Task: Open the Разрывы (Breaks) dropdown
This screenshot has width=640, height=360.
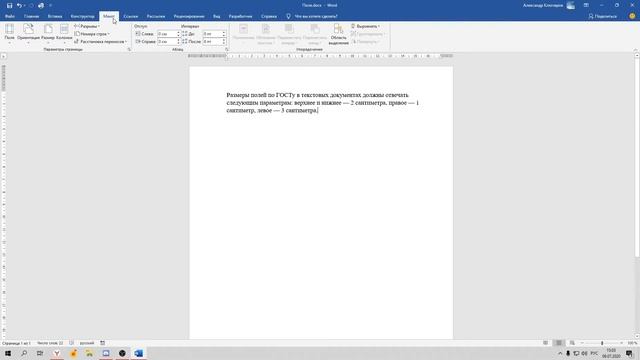Action: click(87, 26)
